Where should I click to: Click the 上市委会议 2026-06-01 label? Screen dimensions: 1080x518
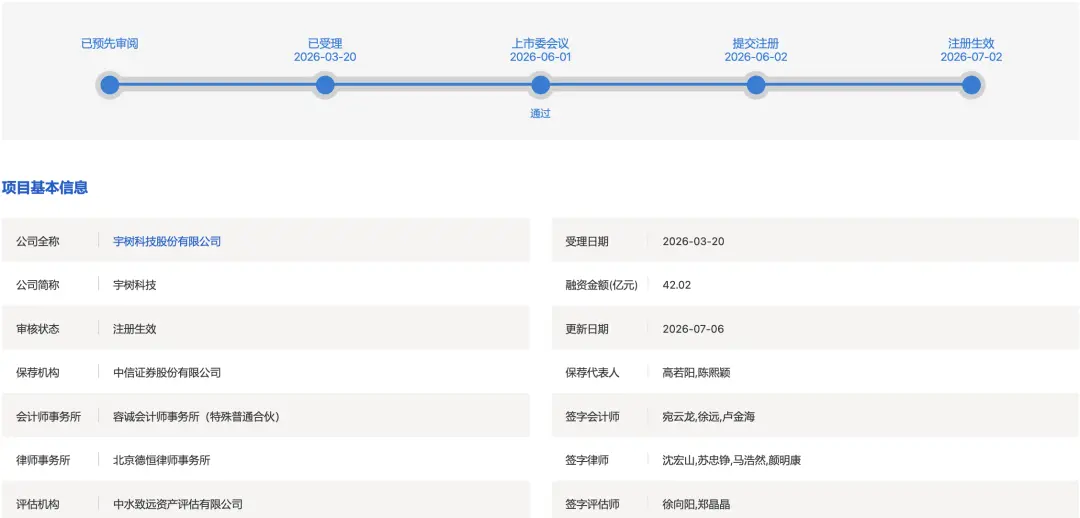pos(541,50)
